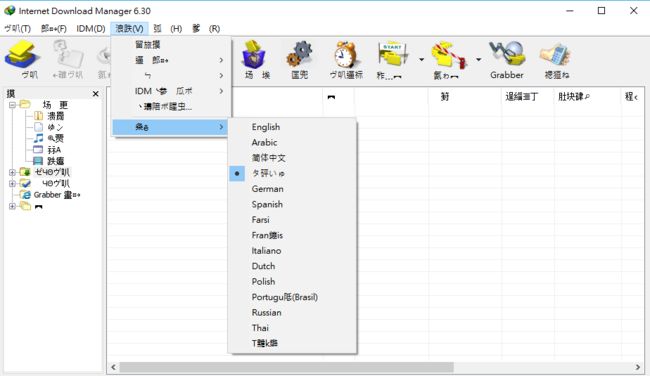Open the IDM submenu entry in View menu

[x=170, y=91]
